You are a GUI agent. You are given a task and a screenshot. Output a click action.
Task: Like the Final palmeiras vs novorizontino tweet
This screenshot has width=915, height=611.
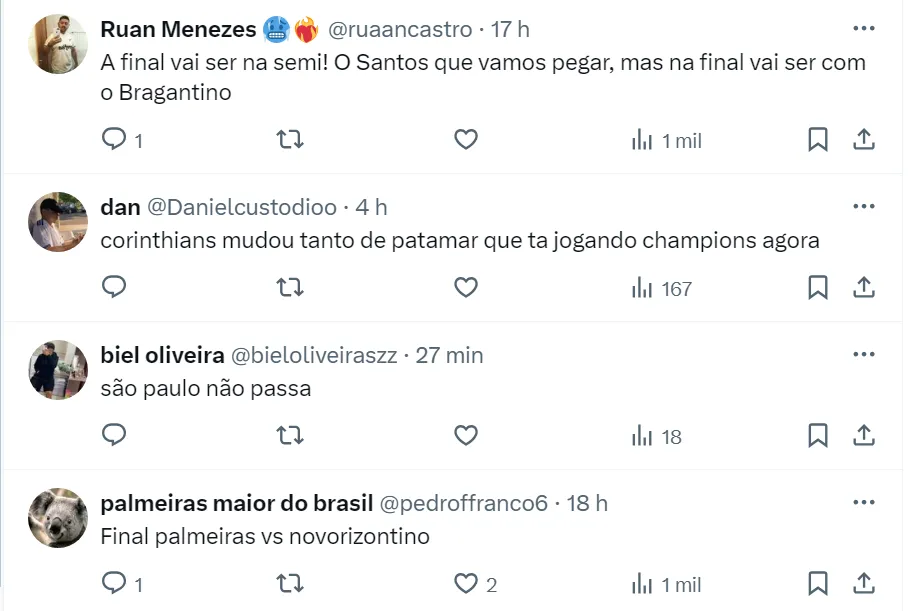click(x=466, y=583)
